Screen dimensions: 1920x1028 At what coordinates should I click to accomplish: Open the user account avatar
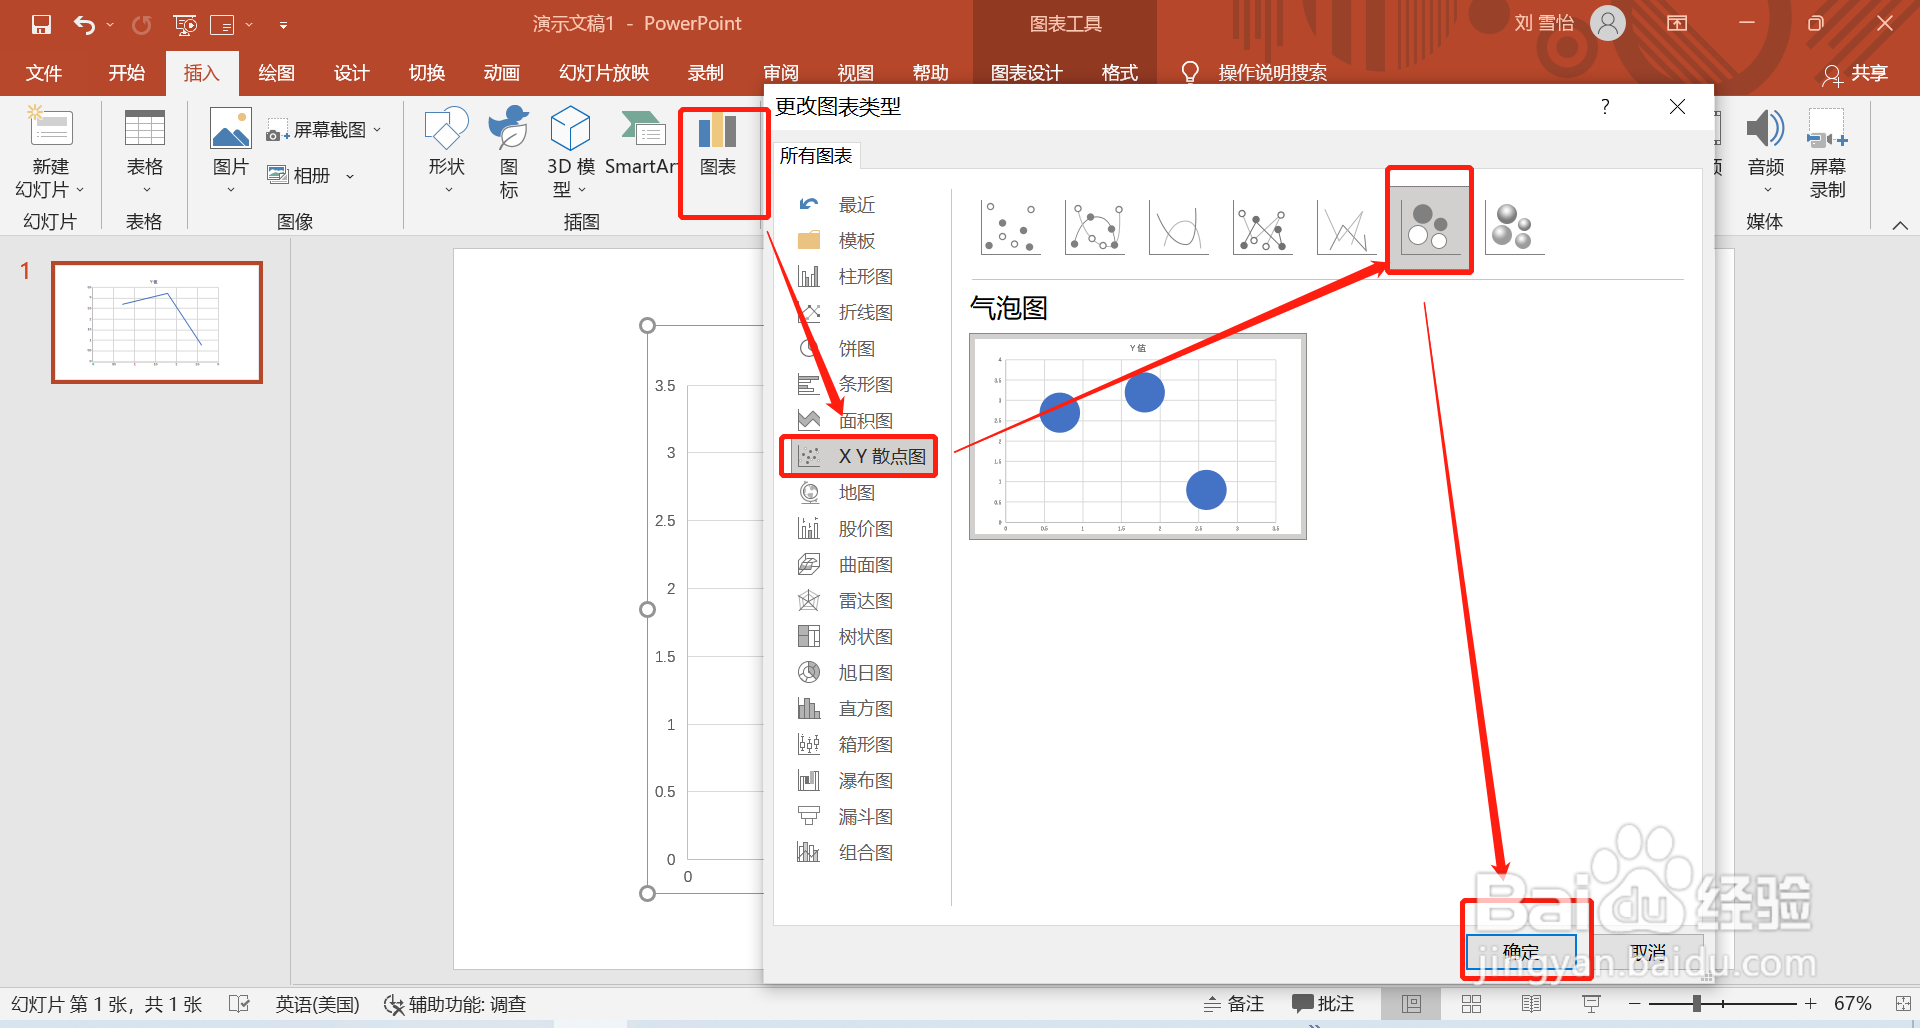(x=1608, y=23)
